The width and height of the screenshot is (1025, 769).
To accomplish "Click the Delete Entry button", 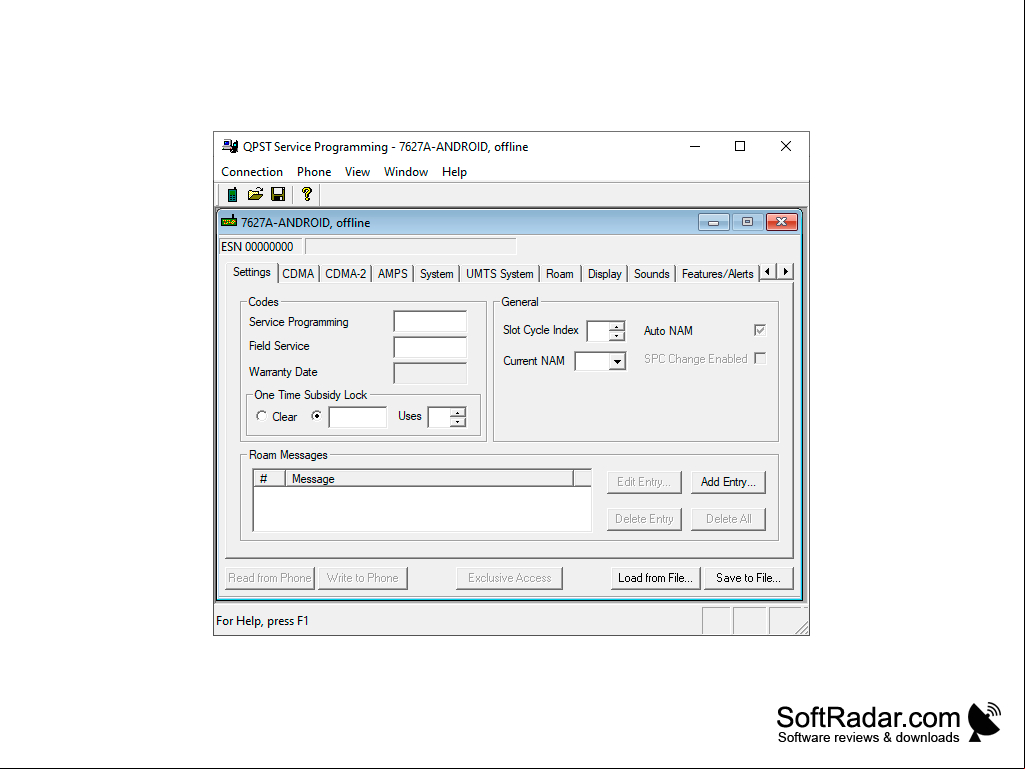I will [x=644, y=519].
